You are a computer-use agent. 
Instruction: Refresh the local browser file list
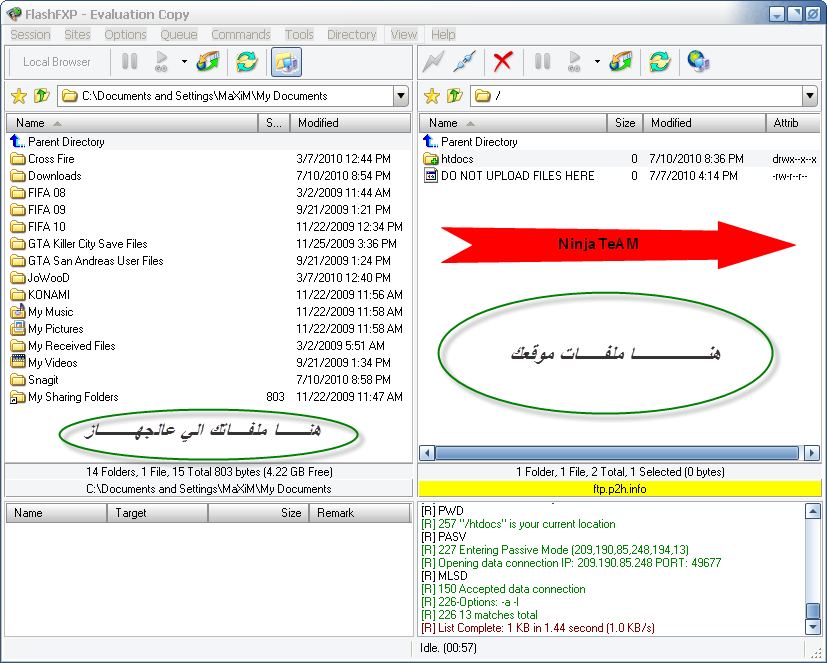[x=246, y=62]
